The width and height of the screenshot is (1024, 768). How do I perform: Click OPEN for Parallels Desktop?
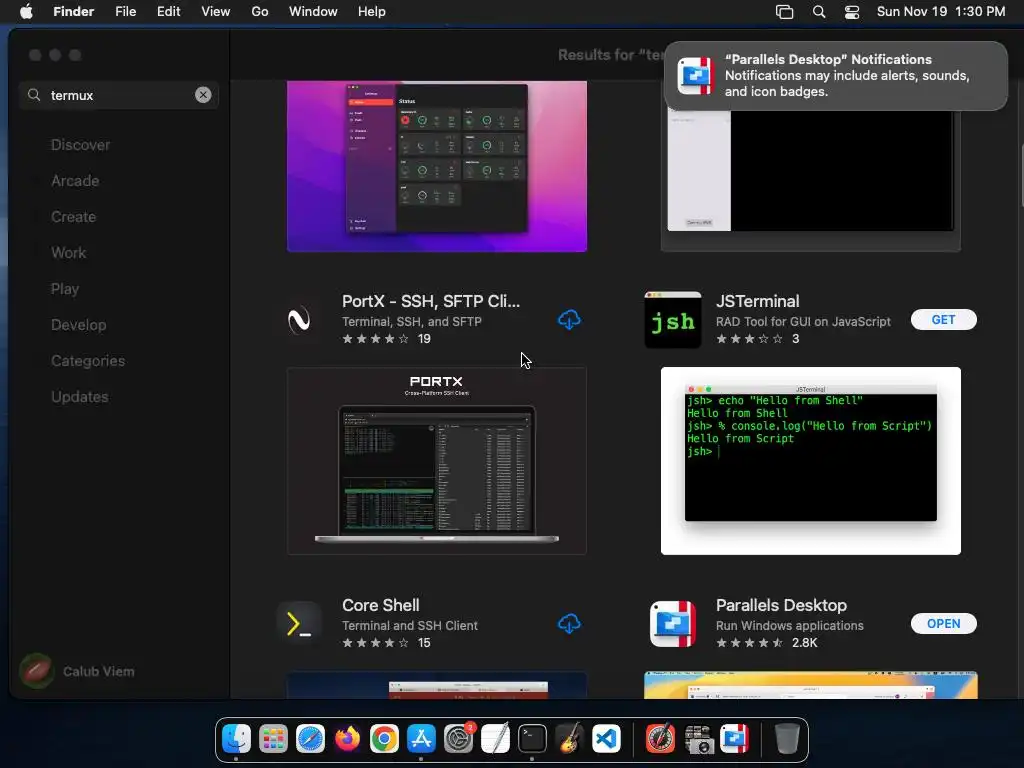tap(943, 624)
